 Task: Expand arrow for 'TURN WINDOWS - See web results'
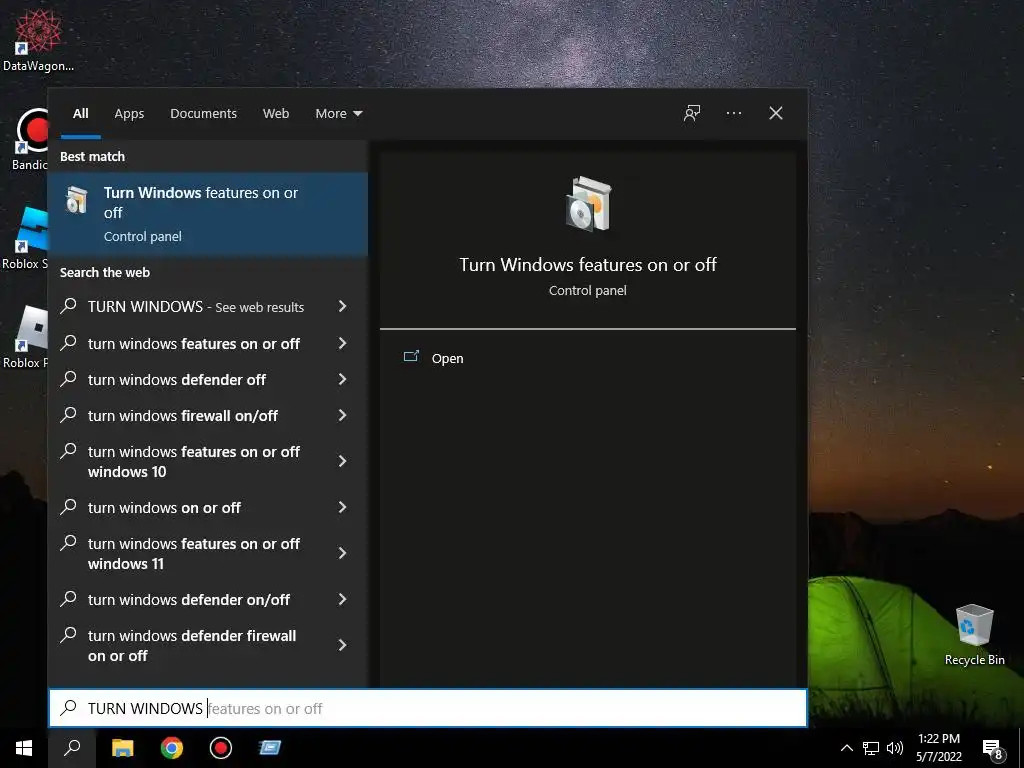point(342,306)
